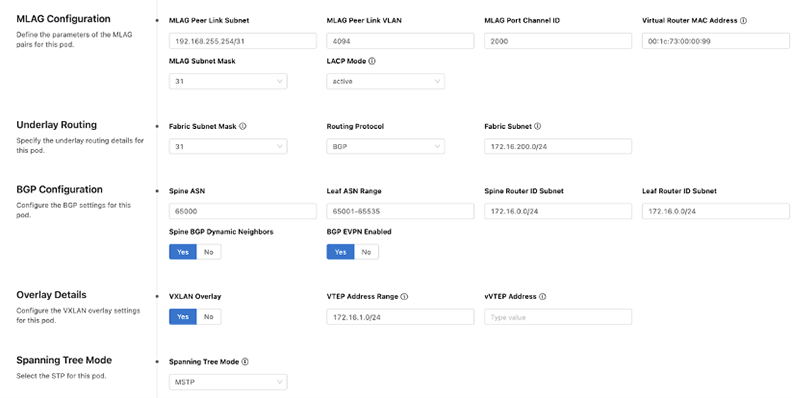Click the Spine ASN field
The image size is (792, 398).
click(243, 211)
